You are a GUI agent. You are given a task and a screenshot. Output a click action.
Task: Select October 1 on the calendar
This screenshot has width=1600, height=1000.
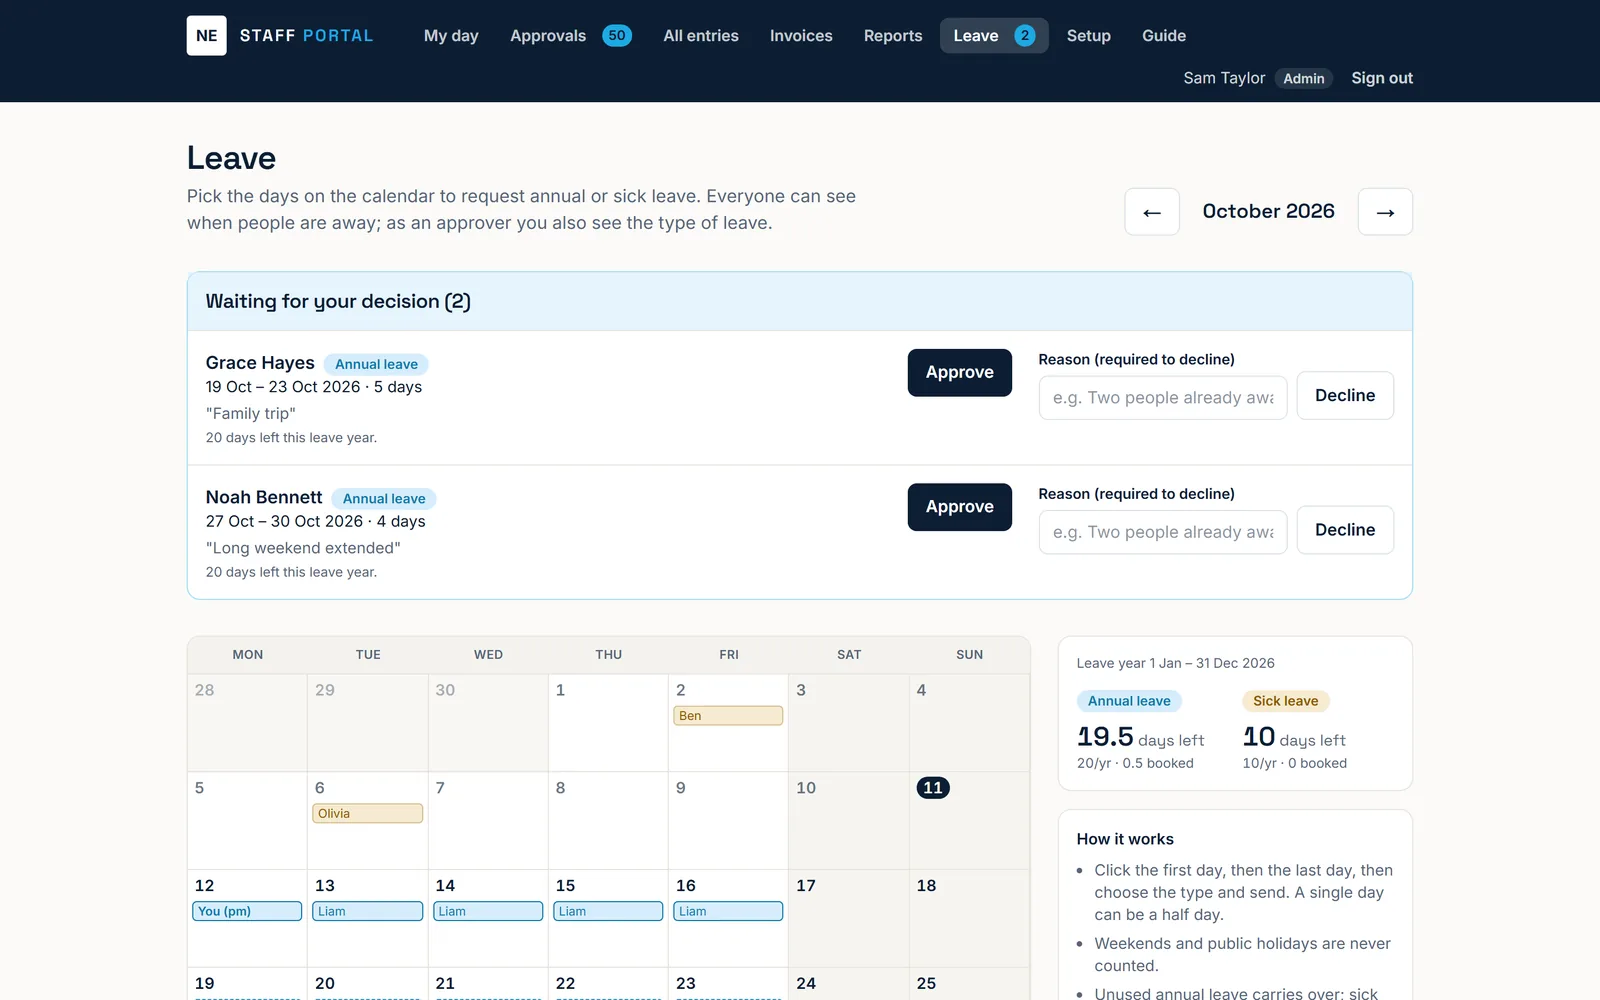(608, 722)
